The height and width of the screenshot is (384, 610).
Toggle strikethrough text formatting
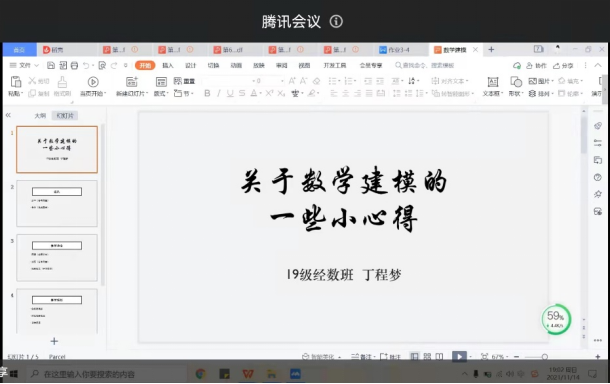(242, 93)
